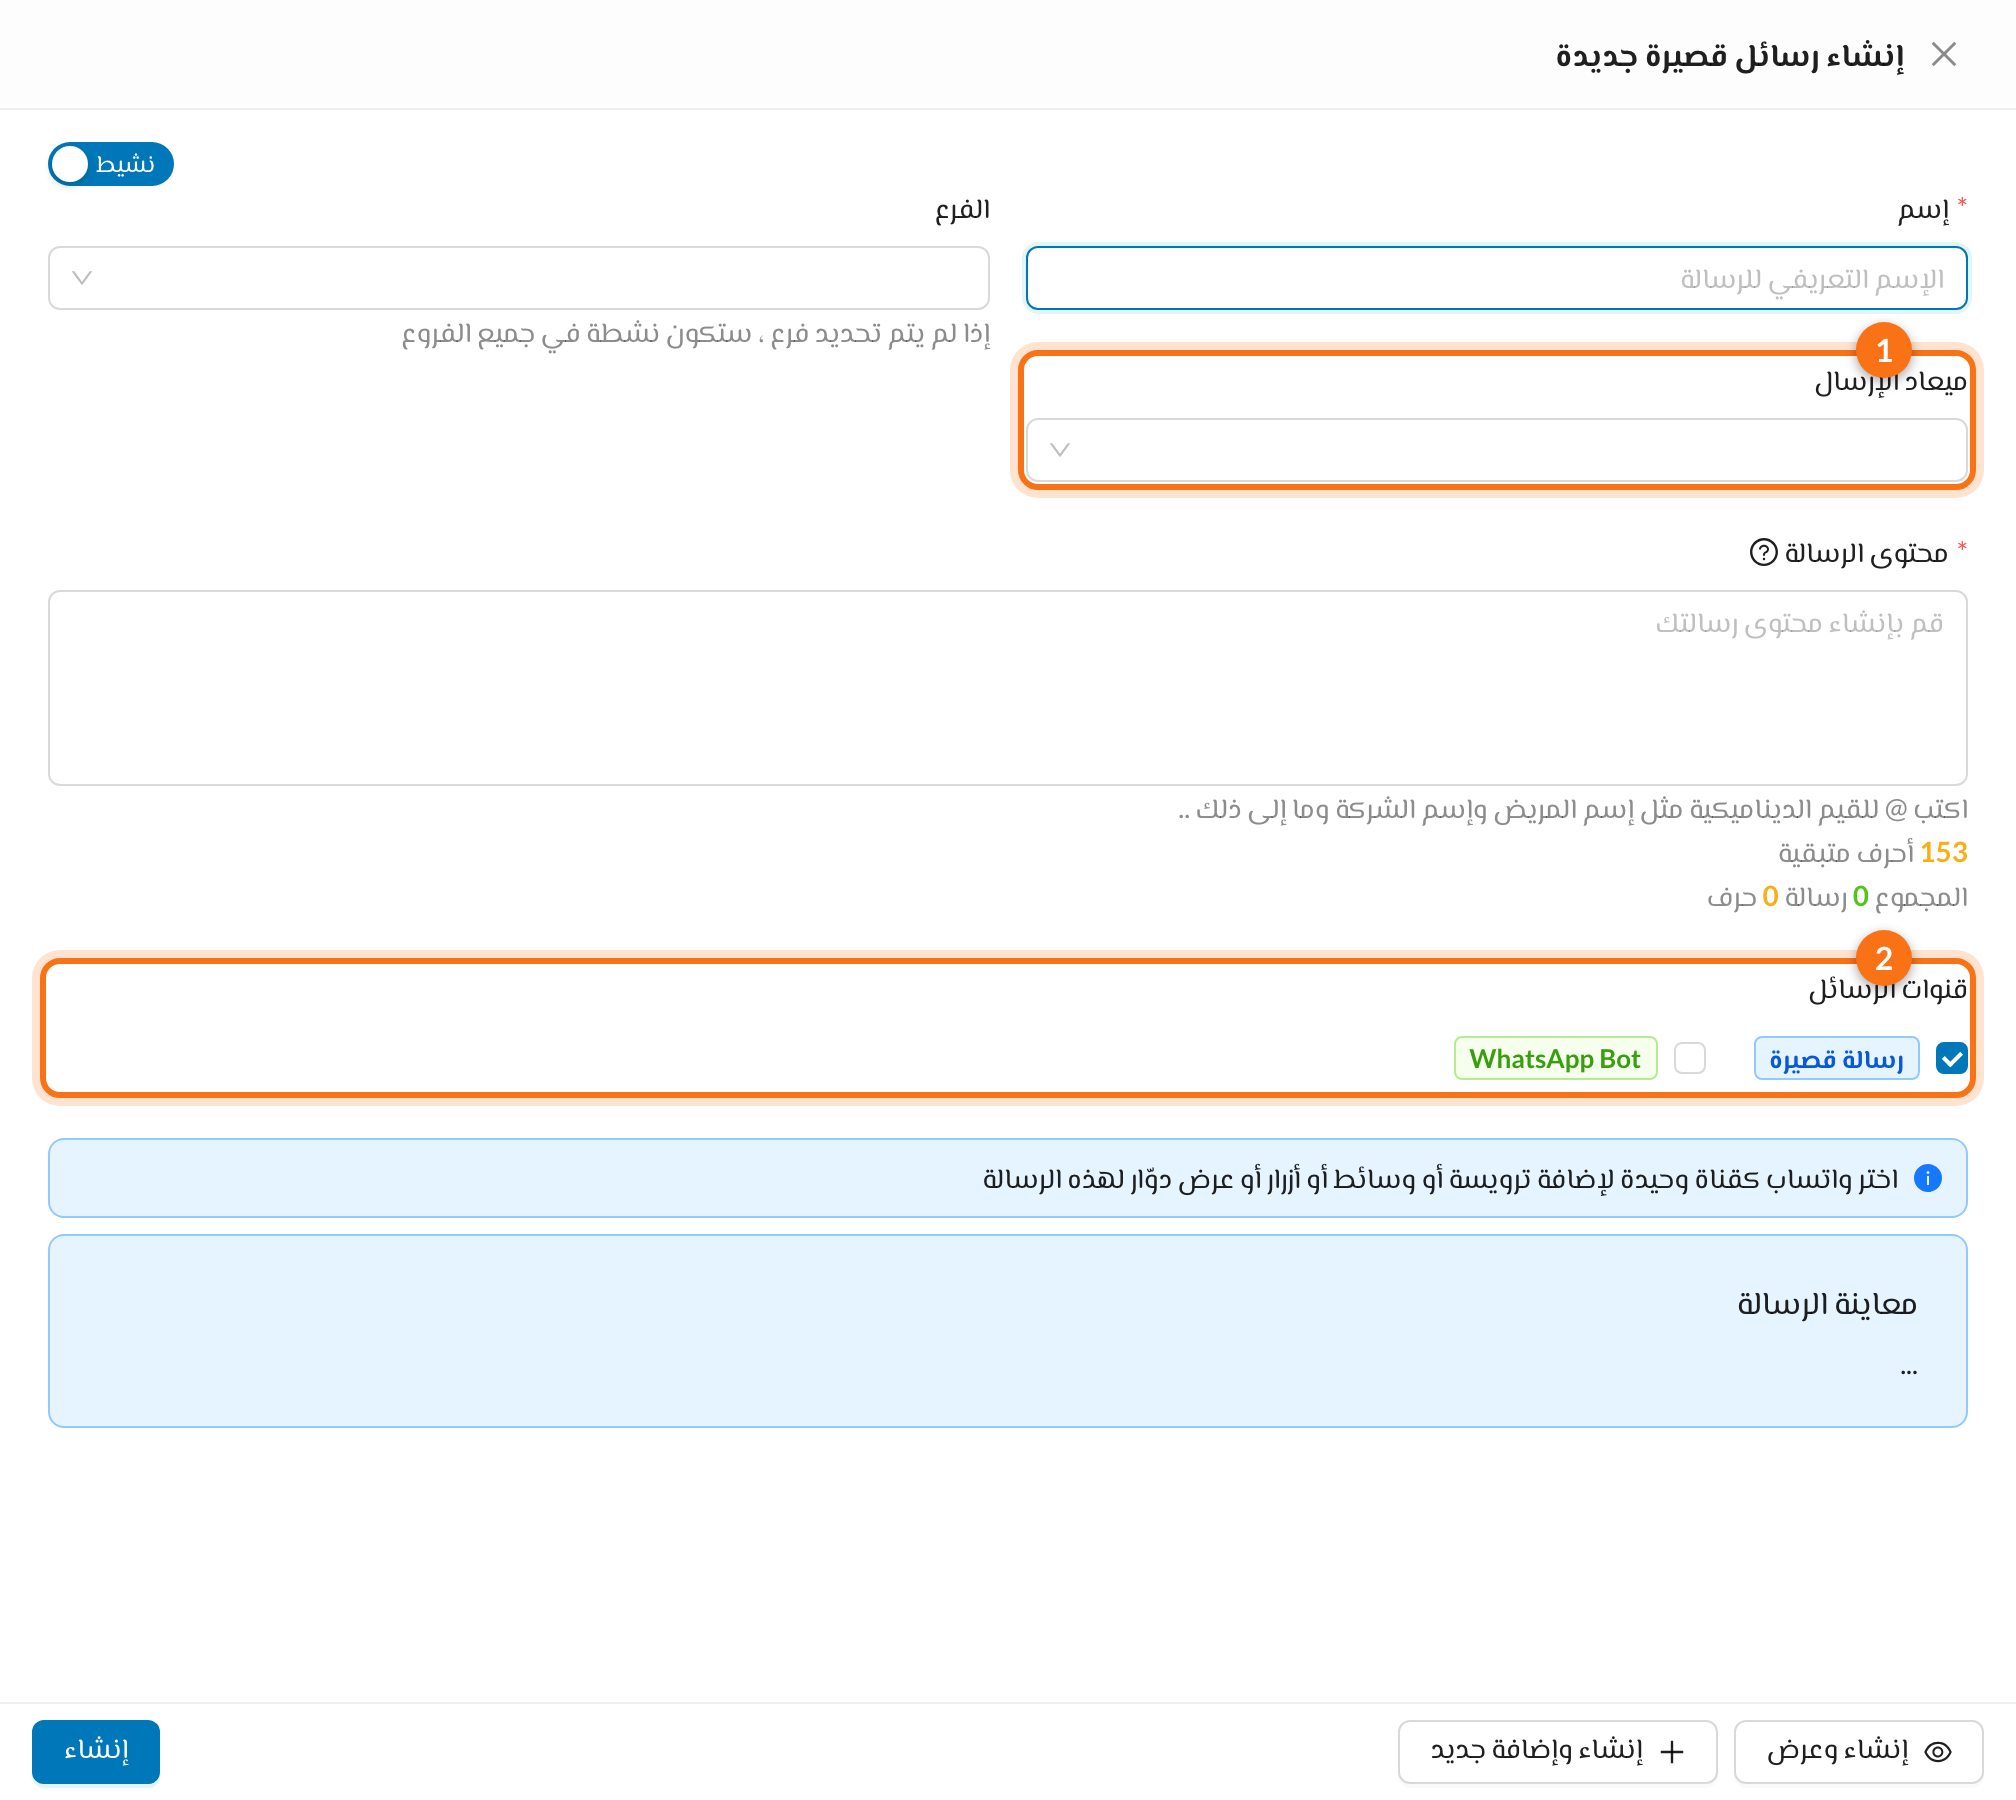Open the ميعاد الإرسال send time dropdown

pyautogui.click(x=1497, y=450)
